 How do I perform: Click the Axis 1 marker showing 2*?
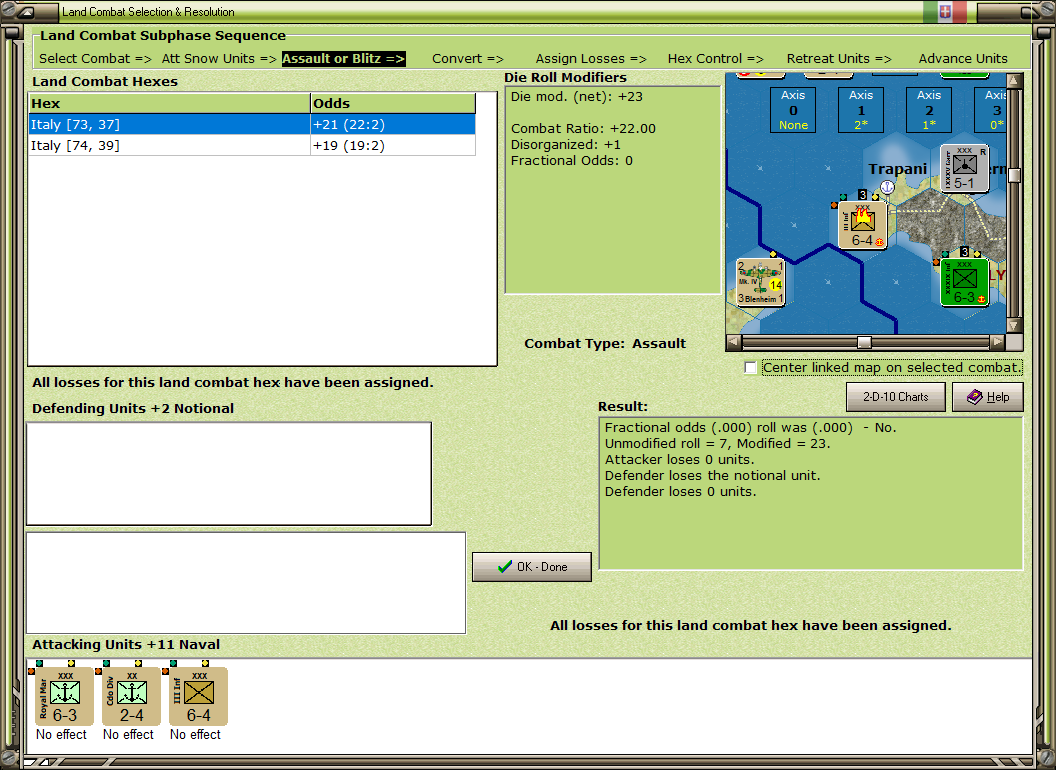(861, 110)
